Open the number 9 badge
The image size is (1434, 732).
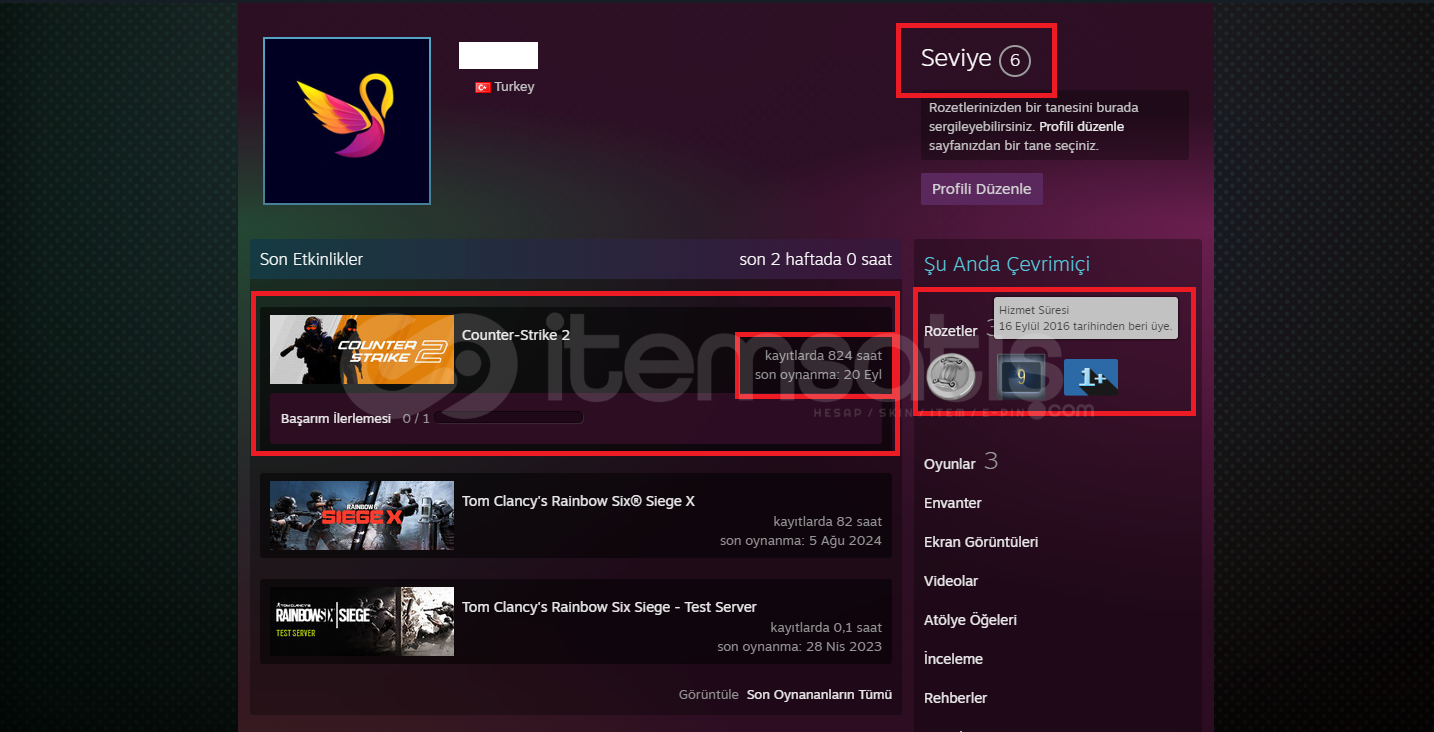coord(1021,377)
